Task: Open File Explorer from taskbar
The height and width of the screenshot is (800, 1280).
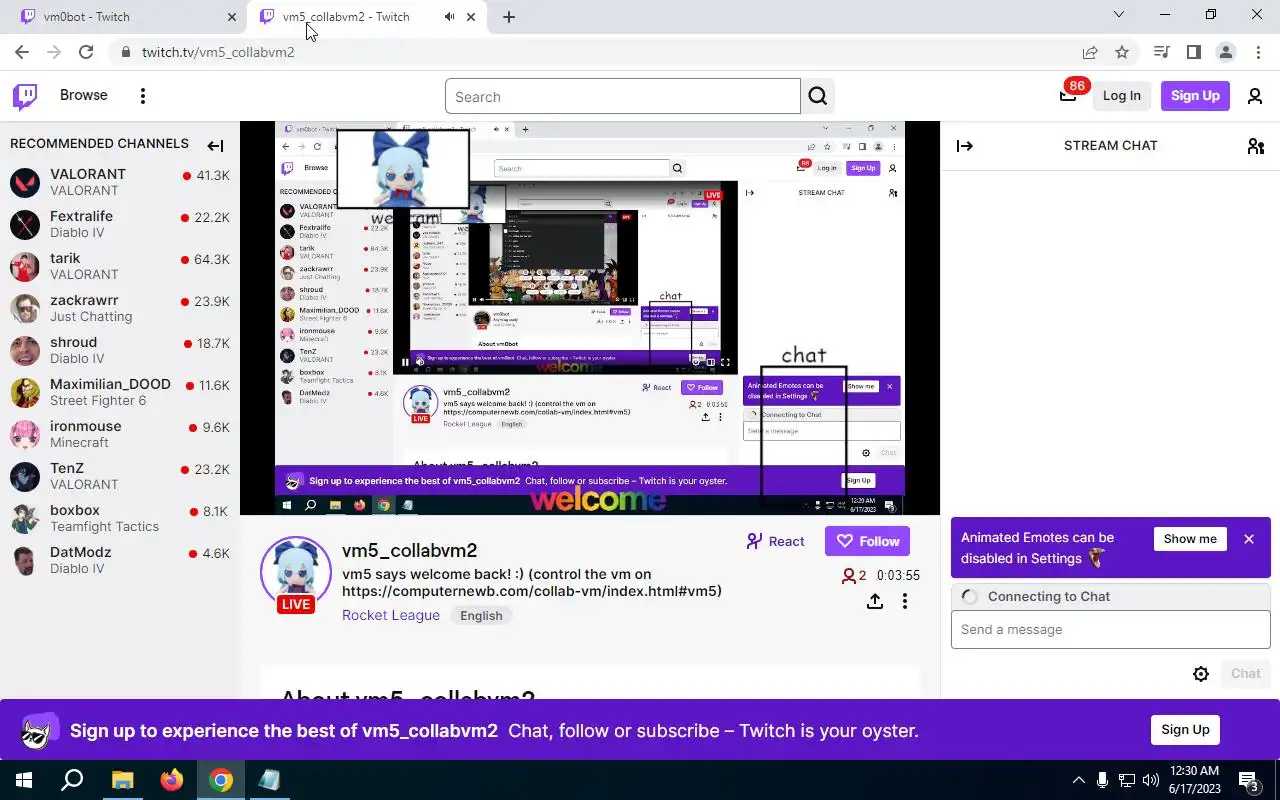Action: (122, 780)
